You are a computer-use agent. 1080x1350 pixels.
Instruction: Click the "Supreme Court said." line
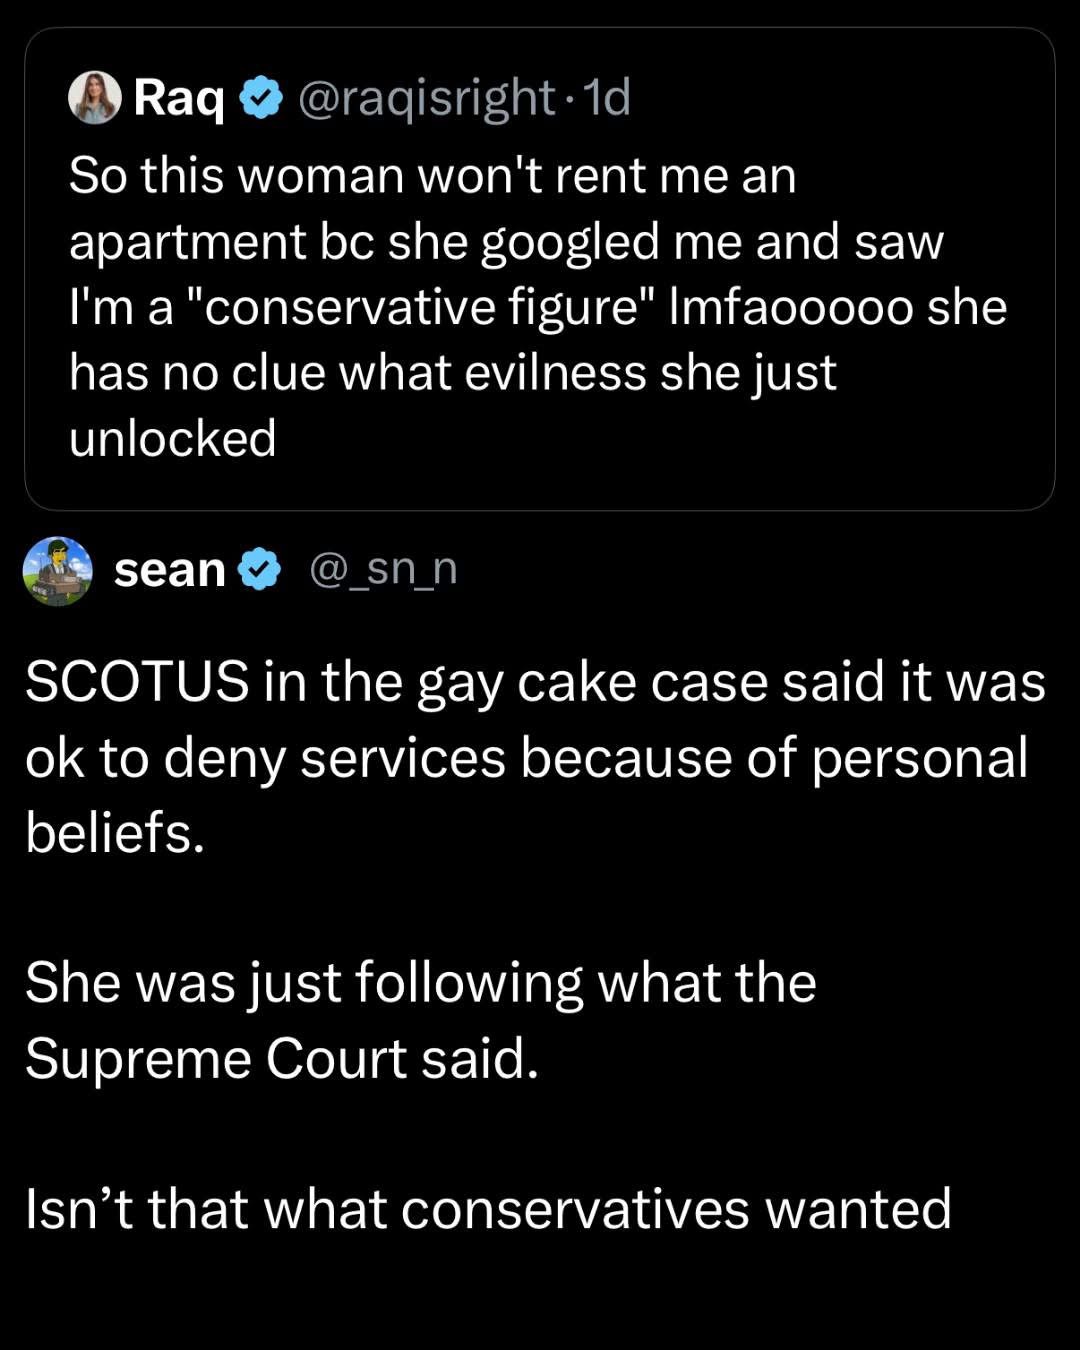tap(282, 1058)
